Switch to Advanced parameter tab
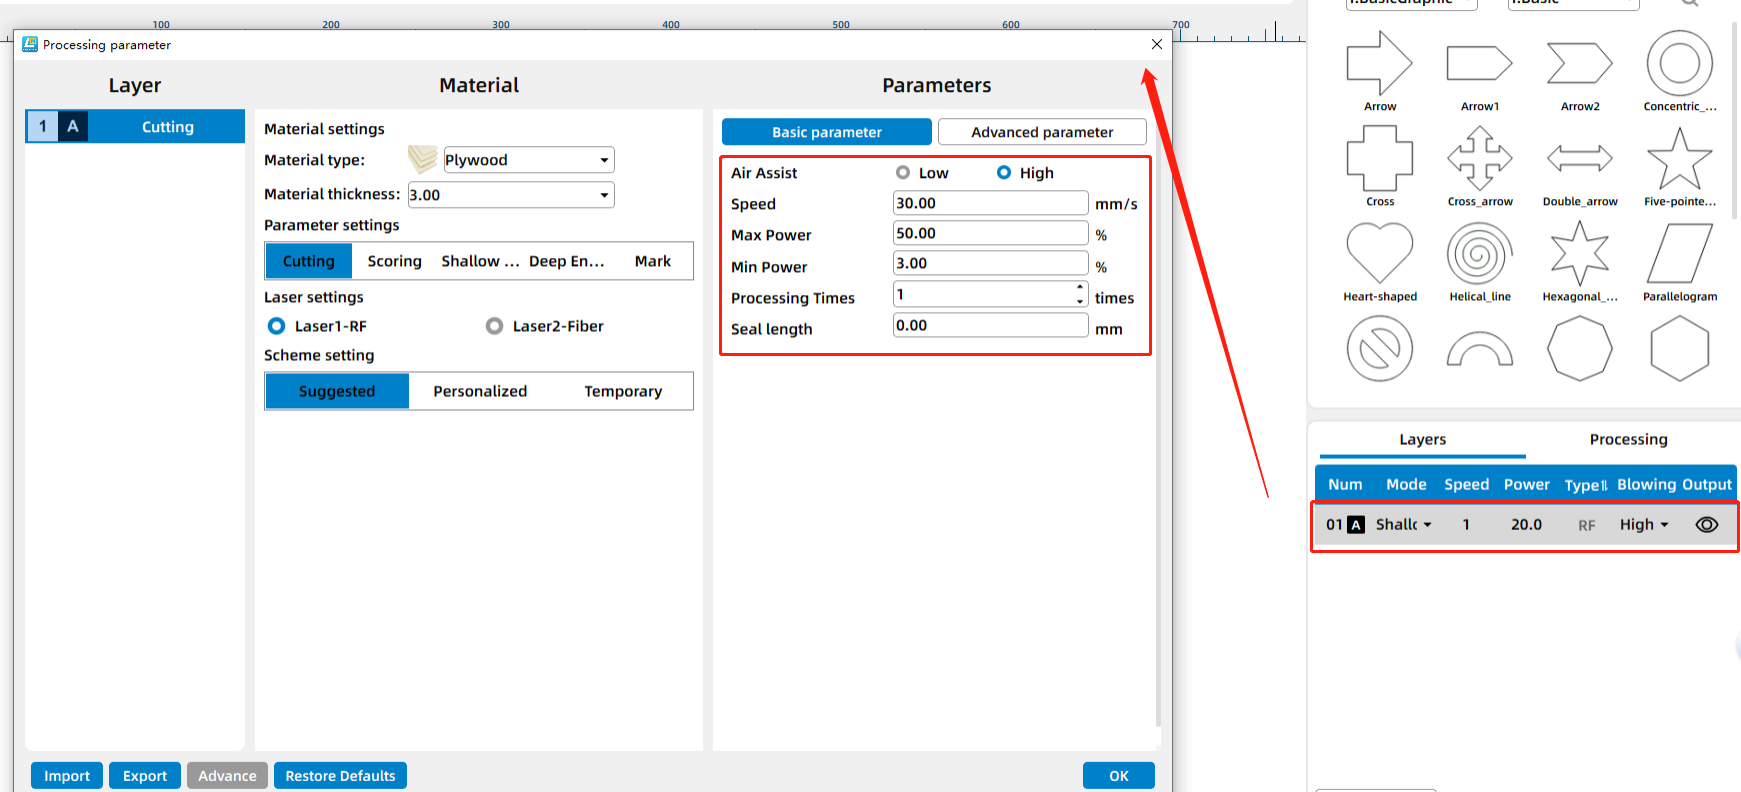 [1041, 132]
